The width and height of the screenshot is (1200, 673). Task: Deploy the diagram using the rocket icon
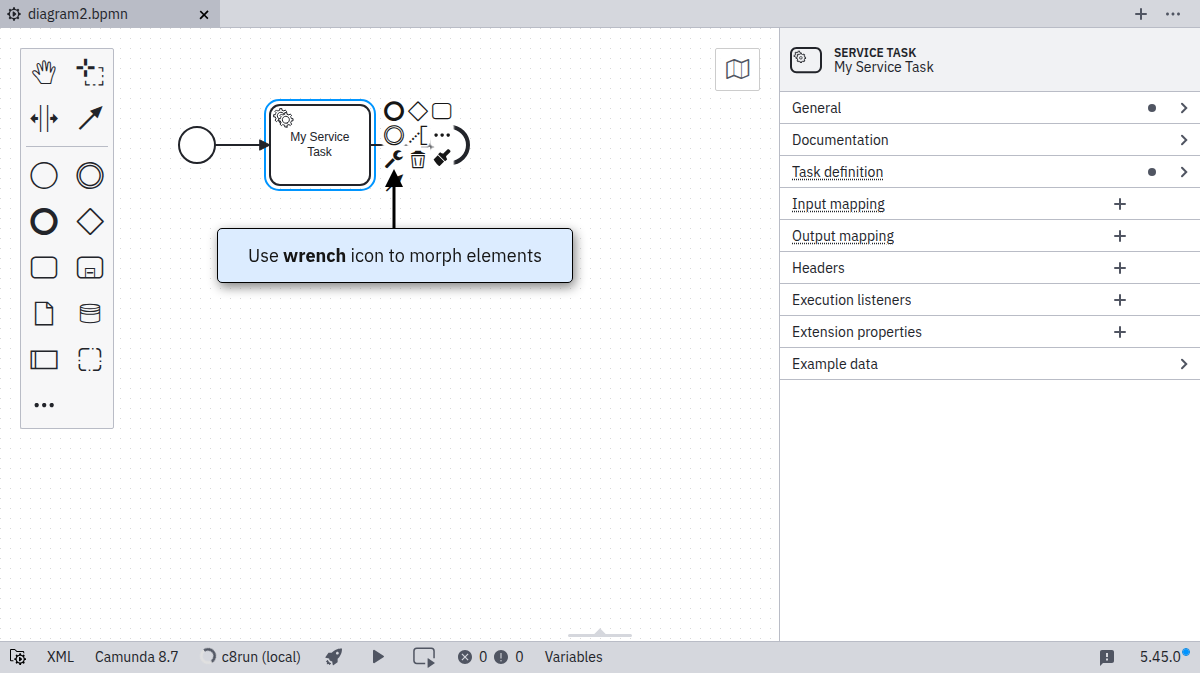click(333, 657)
